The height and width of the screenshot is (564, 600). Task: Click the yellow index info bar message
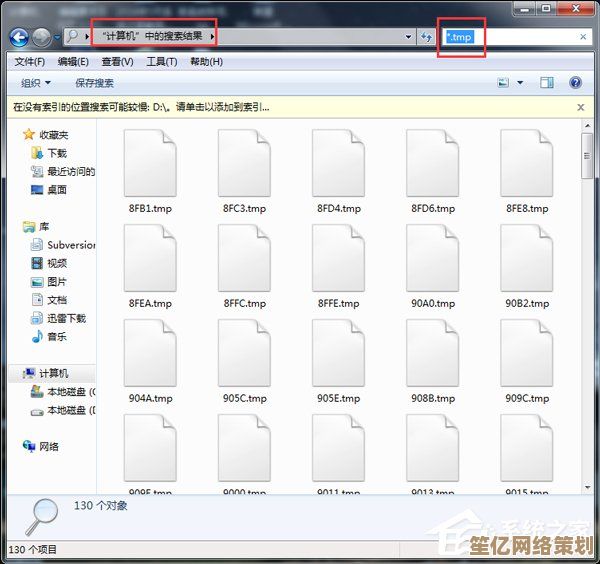pyautogui.click(x=140, y=106)
